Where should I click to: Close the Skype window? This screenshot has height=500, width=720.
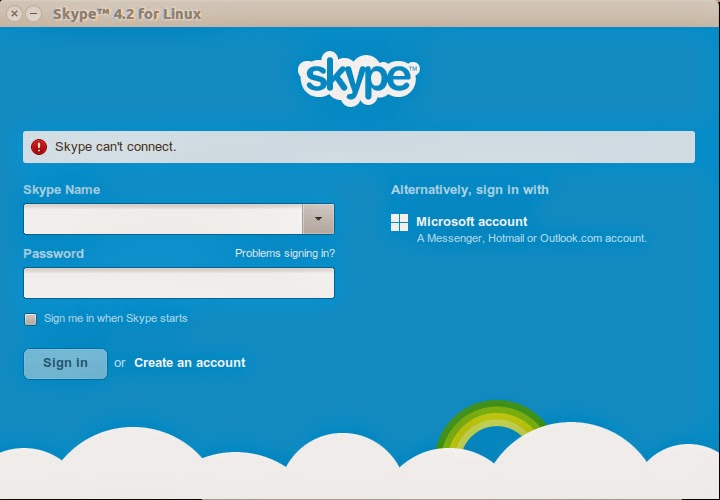[14, 14]
